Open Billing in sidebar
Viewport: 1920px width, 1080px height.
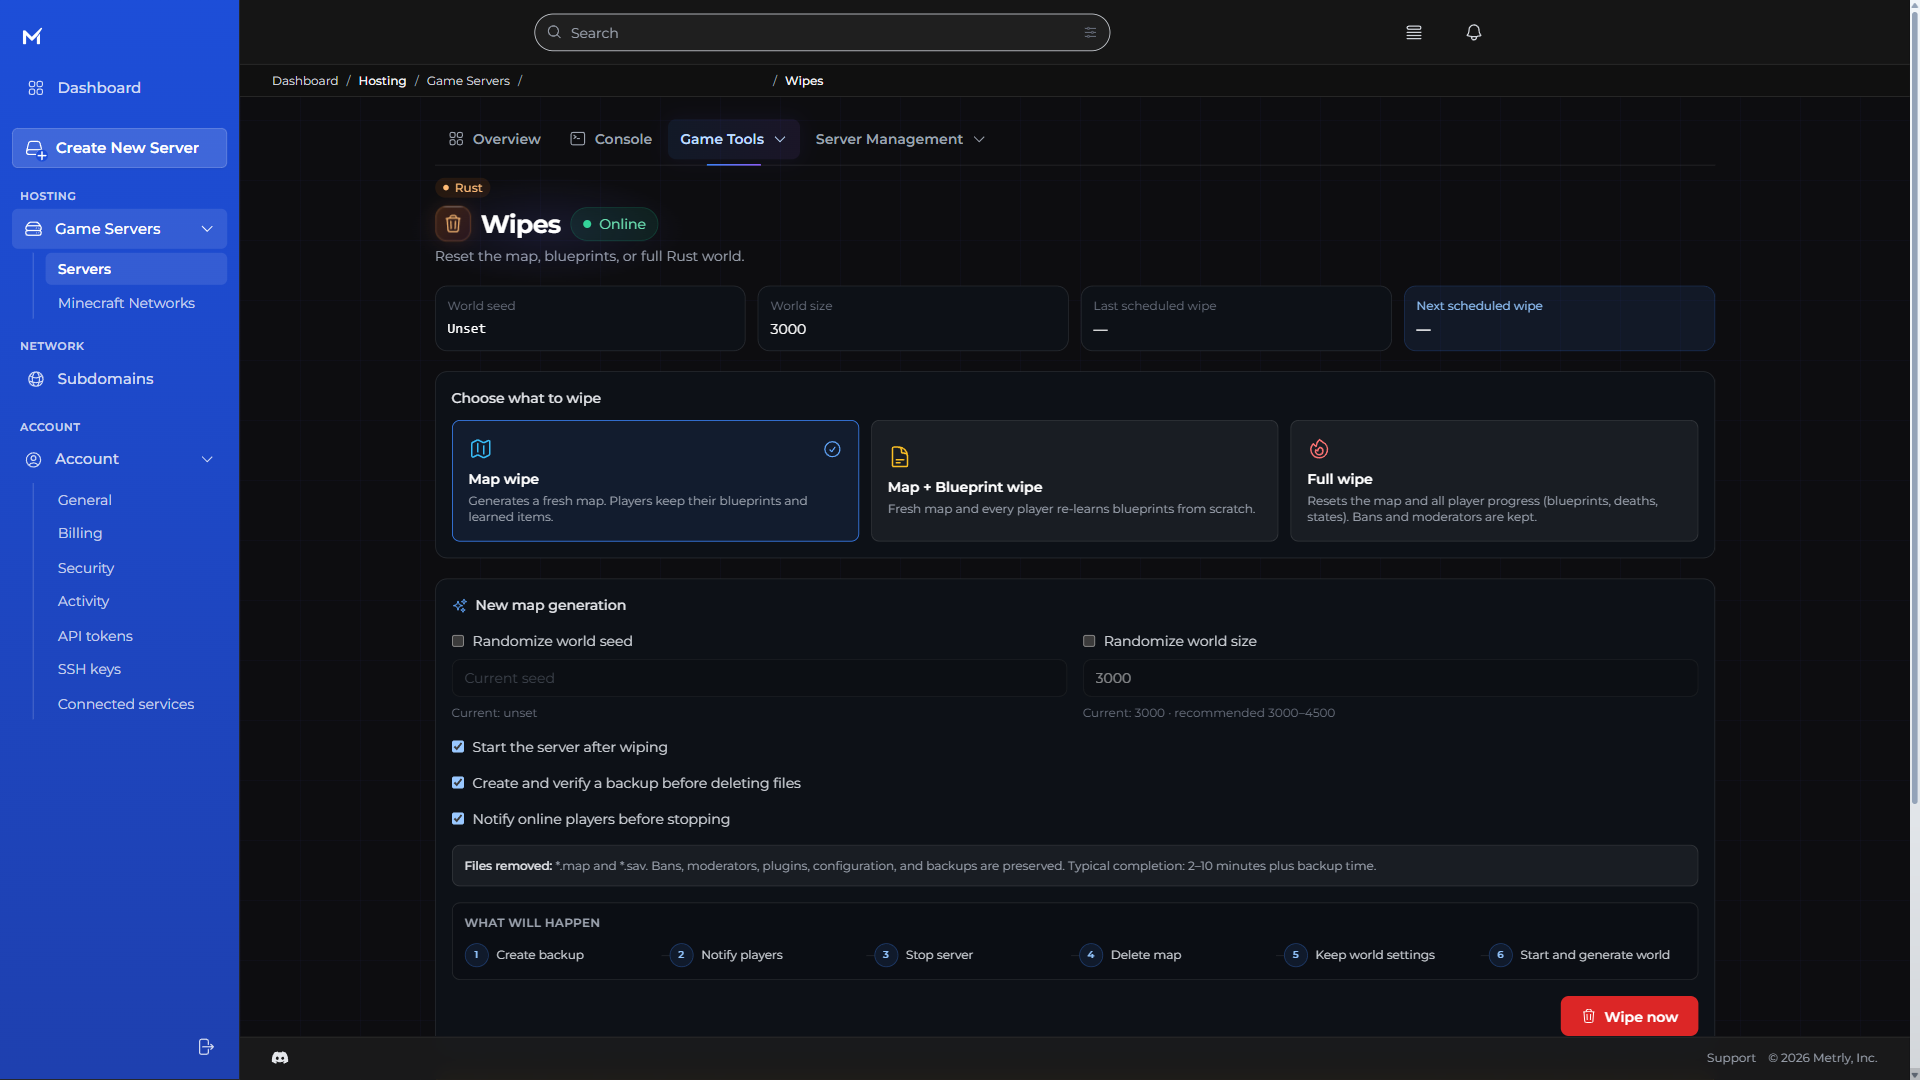pyautogui.click(x=80, y=533)
